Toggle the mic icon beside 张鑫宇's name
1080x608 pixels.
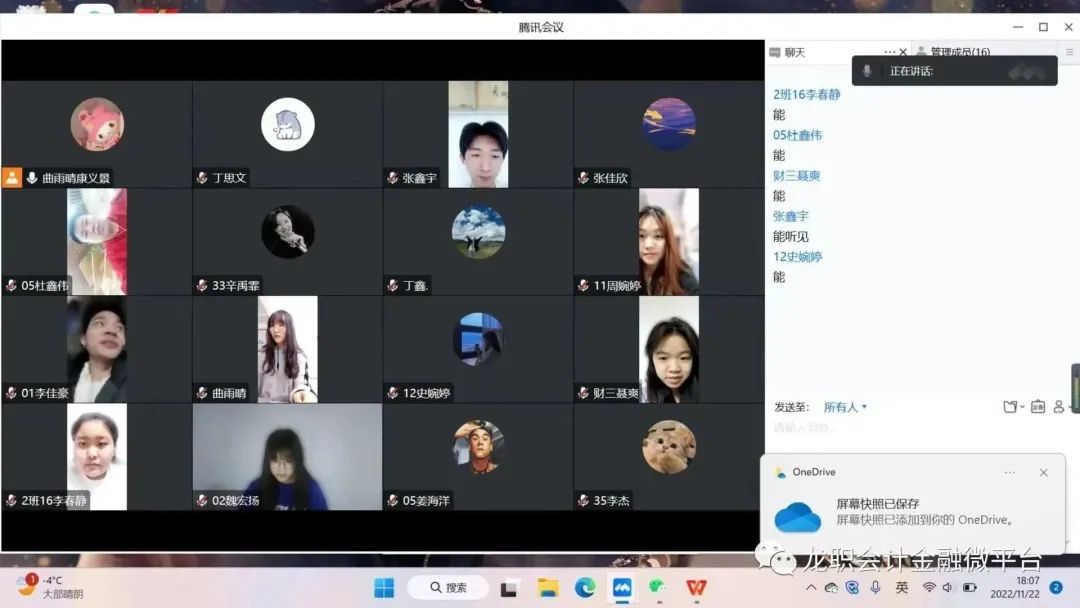(393, 178)
